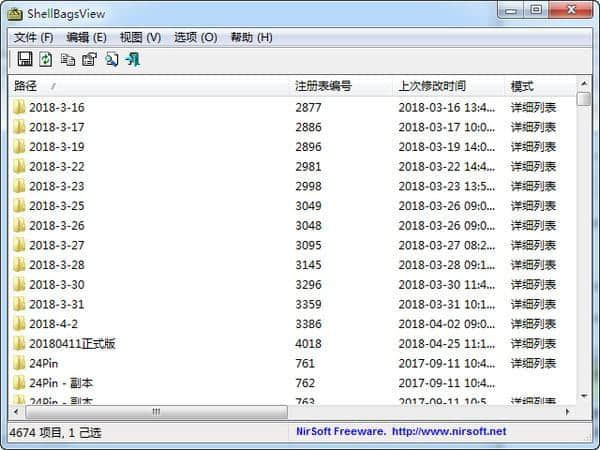This screenshot has height=450, width=600.
Task: Sort by the 注册表编号 column header
Action: [x=341, y=86]
